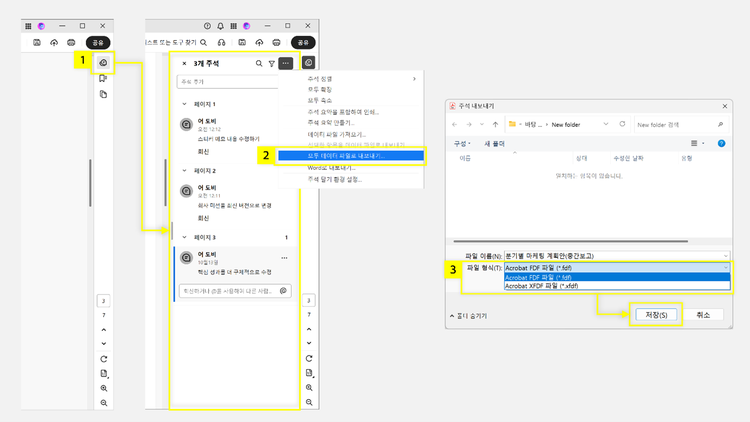The width and height of the screenshot is (750, 422).
Task: Open address bar dropdown in export dialog
Action: pos(606,124)
